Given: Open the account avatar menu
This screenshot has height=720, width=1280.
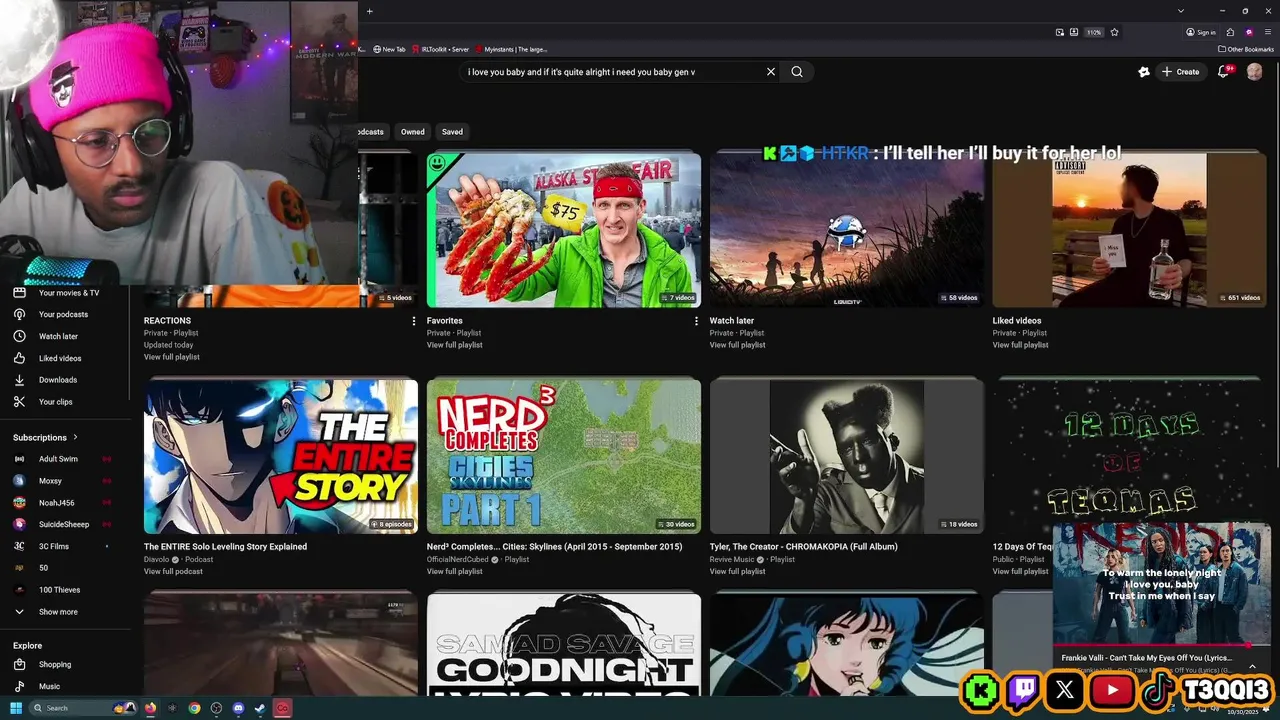Looking at the screenshot, I should pyautogui.click(x=1255, y=72).
